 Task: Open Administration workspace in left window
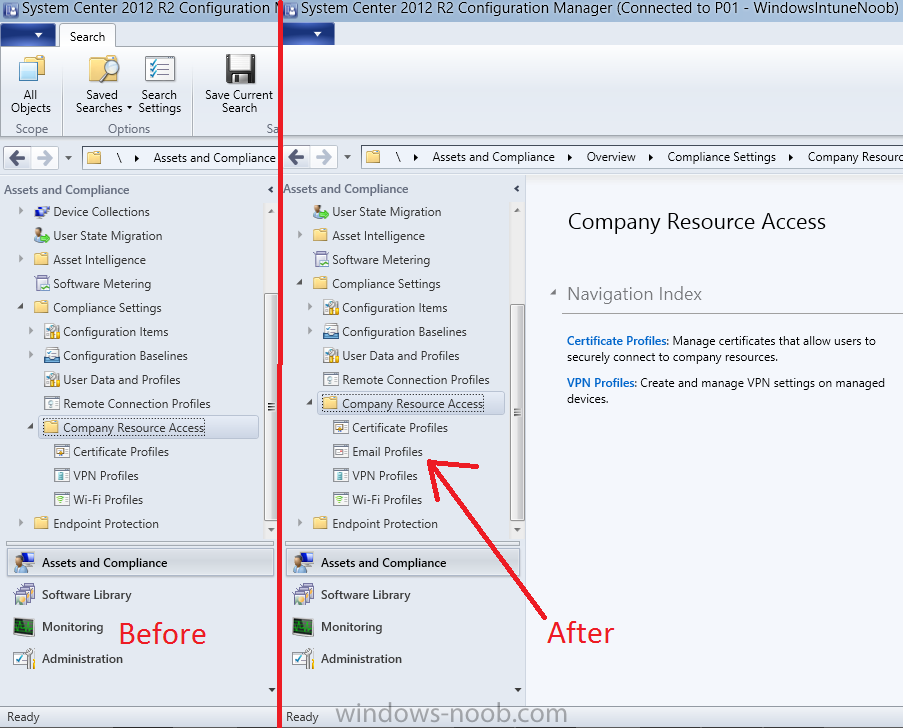tap(140, 658)
